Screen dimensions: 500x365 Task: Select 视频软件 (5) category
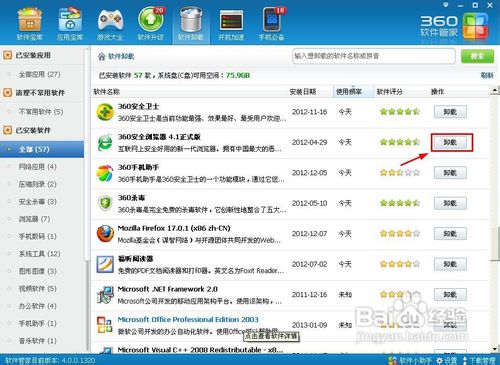(x=37, y=289)
